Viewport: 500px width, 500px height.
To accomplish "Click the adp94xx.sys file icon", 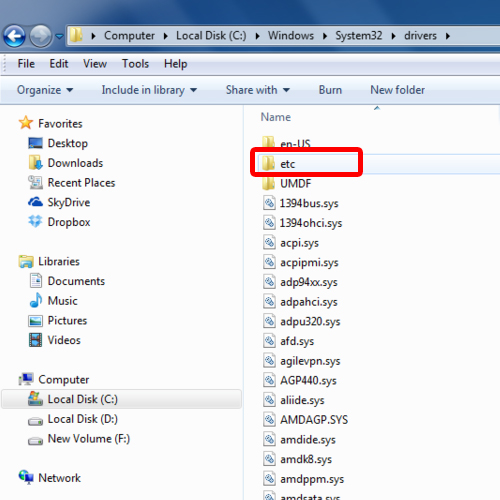I will pos(269,281).
